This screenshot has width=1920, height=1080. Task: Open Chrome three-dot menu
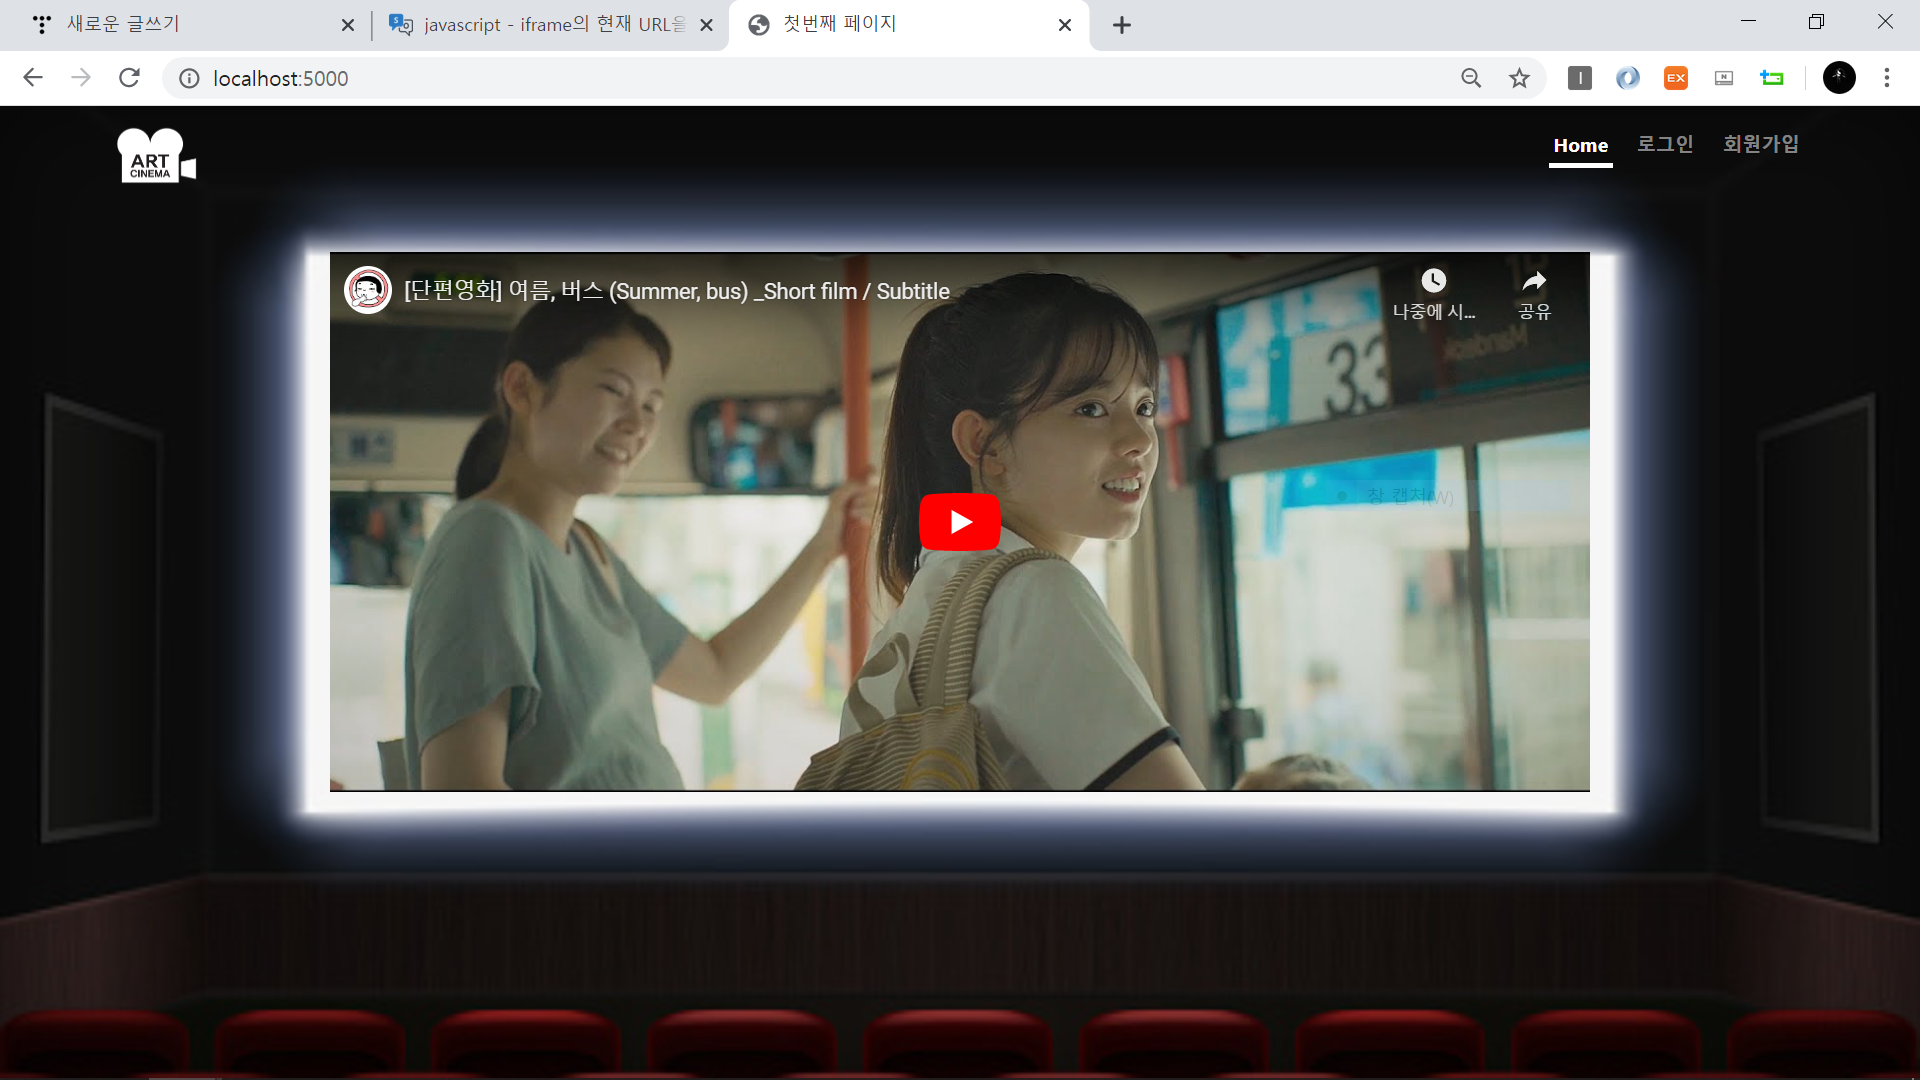pyautogui.click(x=1886, y=78)
